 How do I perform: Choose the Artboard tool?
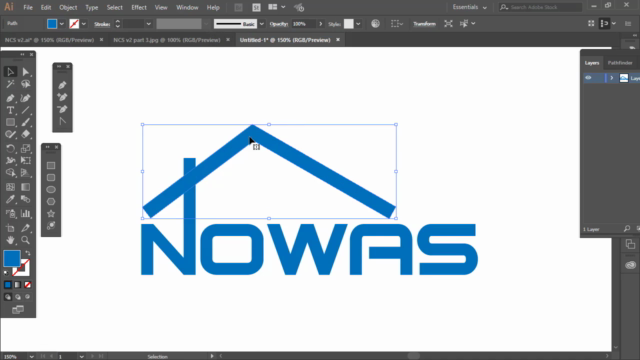point(10,228)
